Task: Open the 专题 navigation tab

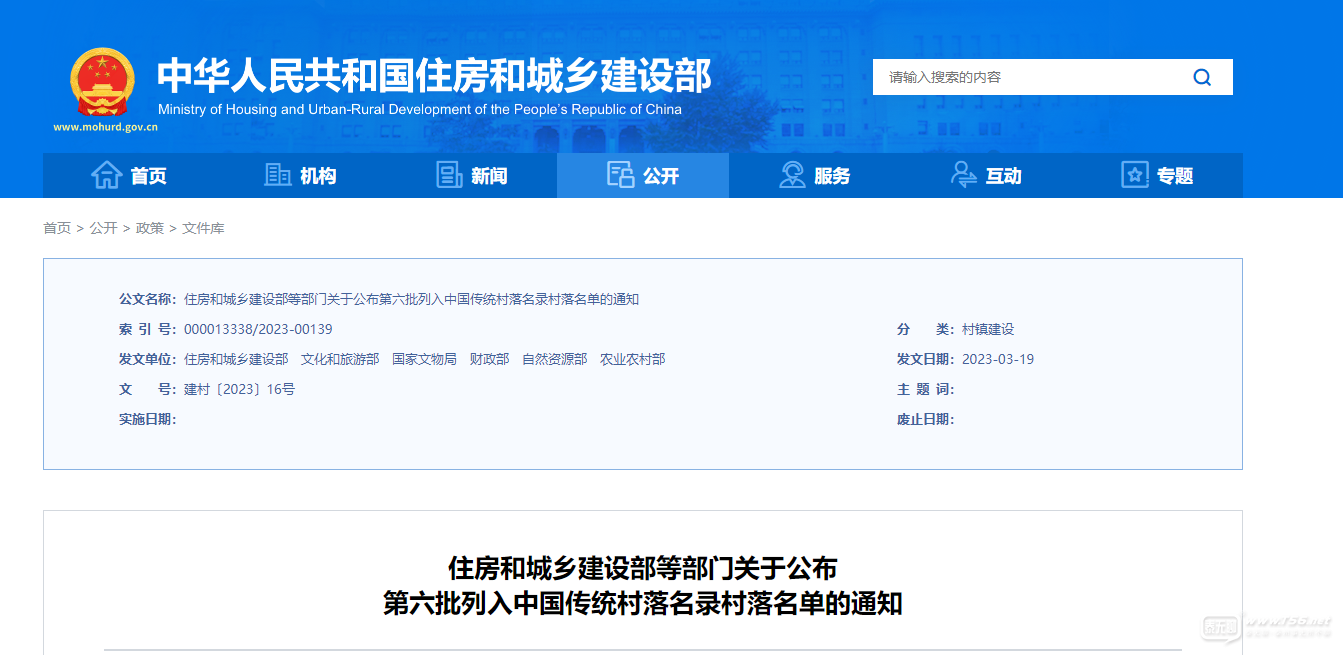Action: click(1157, 175)
